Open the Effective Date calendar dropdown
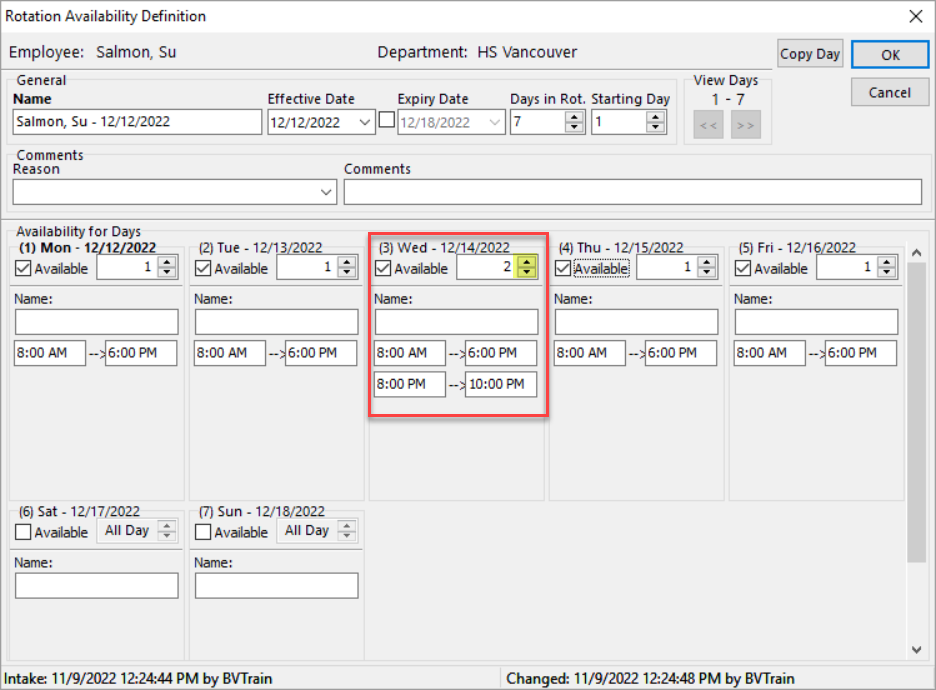 click(365, 120)
